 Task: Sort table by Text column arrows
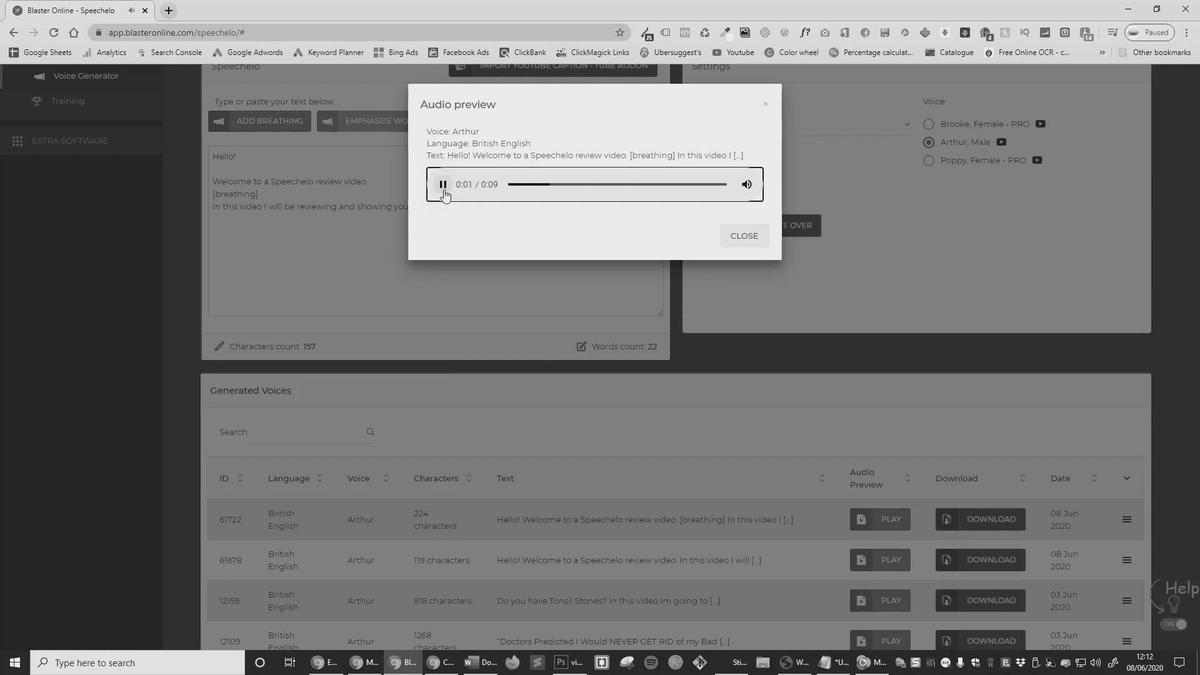(x=822, y=478)
